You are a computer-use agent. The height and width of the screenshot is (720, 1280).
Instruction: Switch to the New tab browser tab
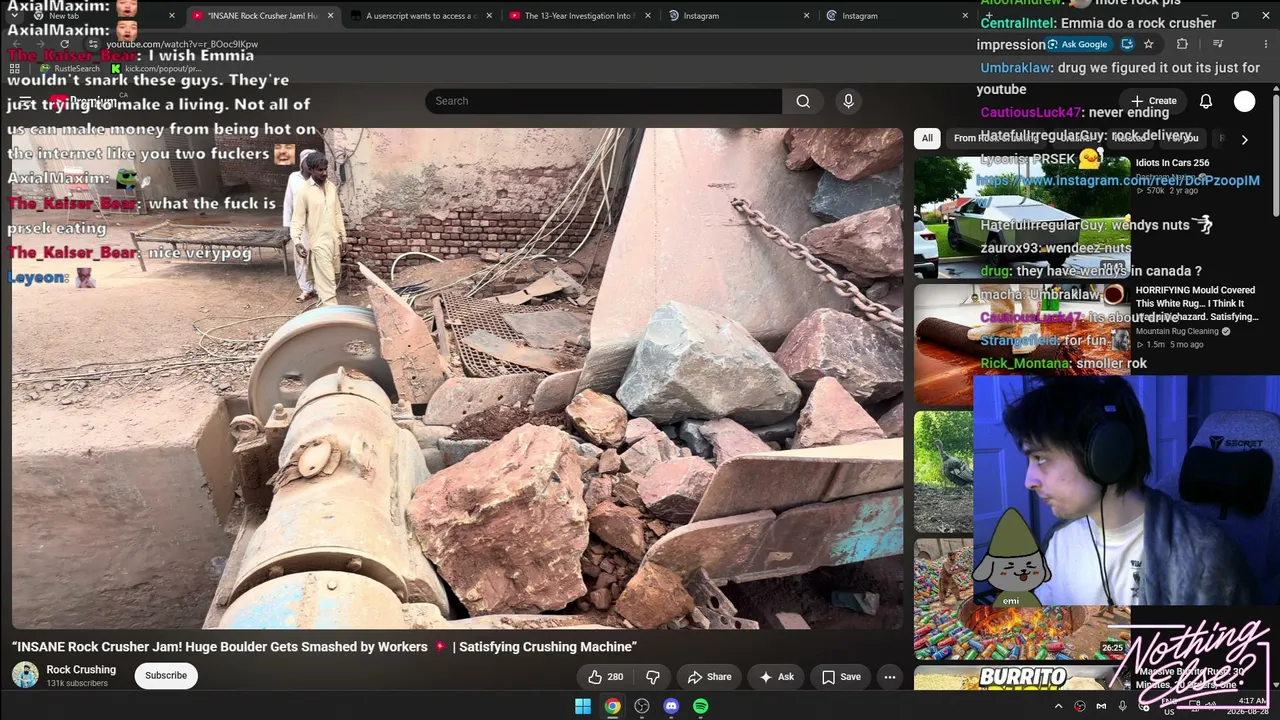pyautogui.click(x=104, y=16)
